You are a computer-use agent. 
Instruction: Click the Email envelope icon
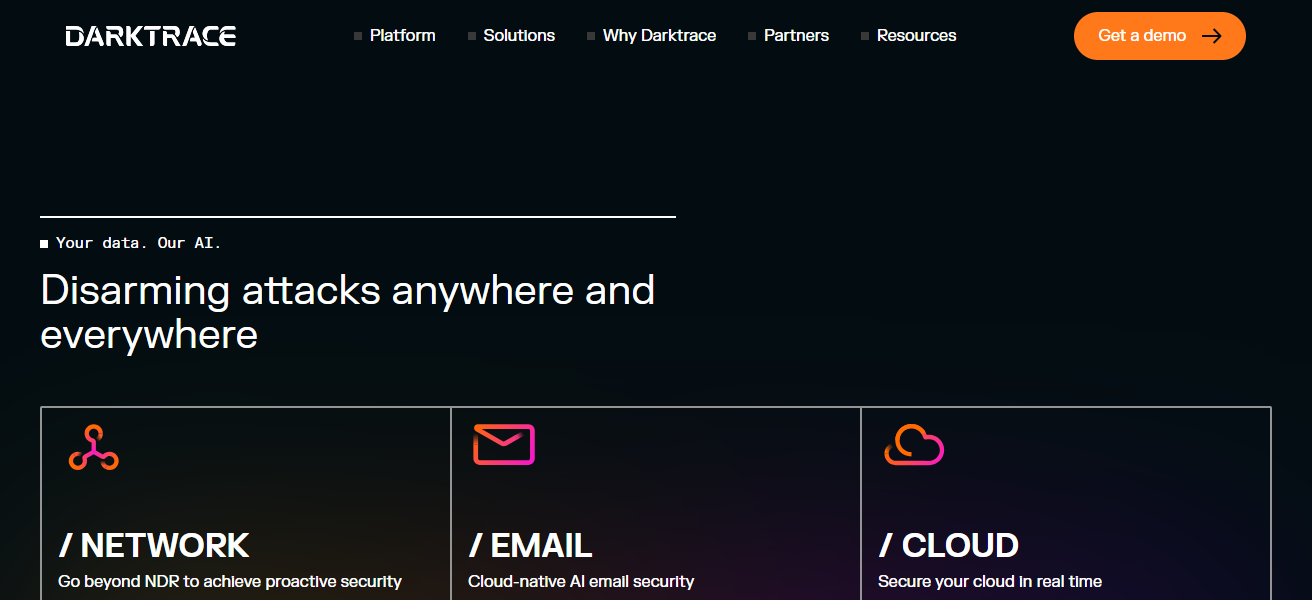pyautogui.click(x=504, y=445)
